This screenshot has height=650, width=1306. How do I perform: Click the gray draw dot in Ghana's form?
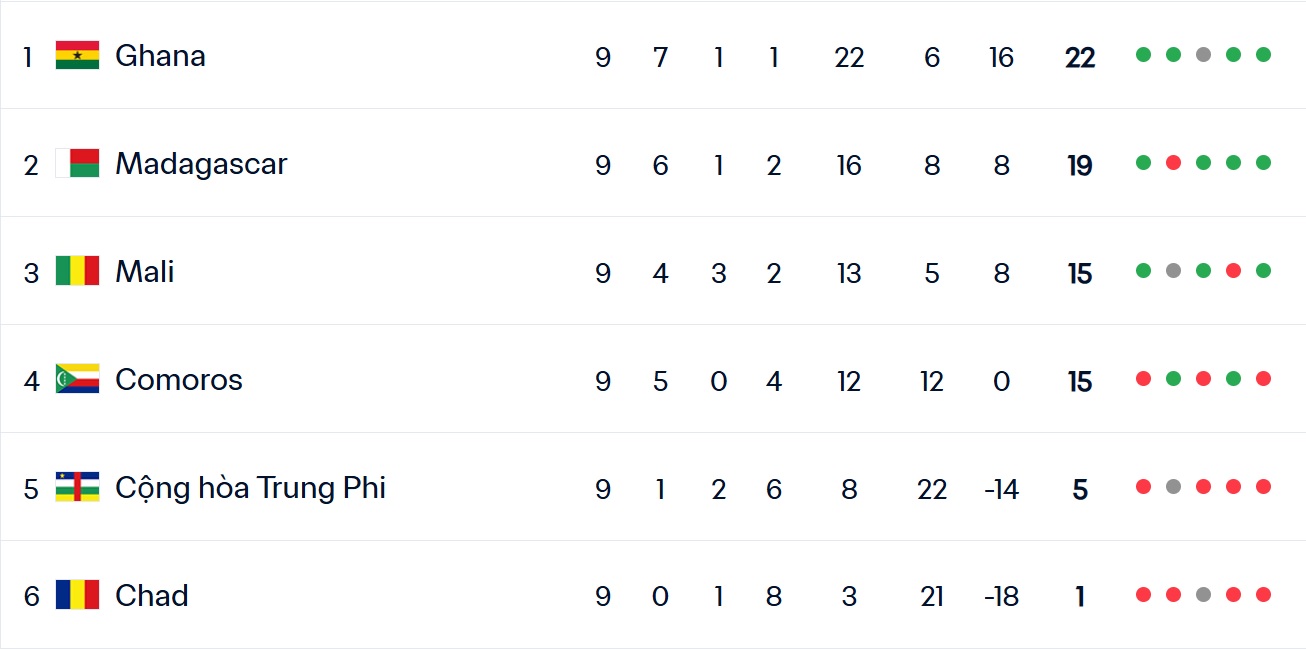pos(1203,55)
